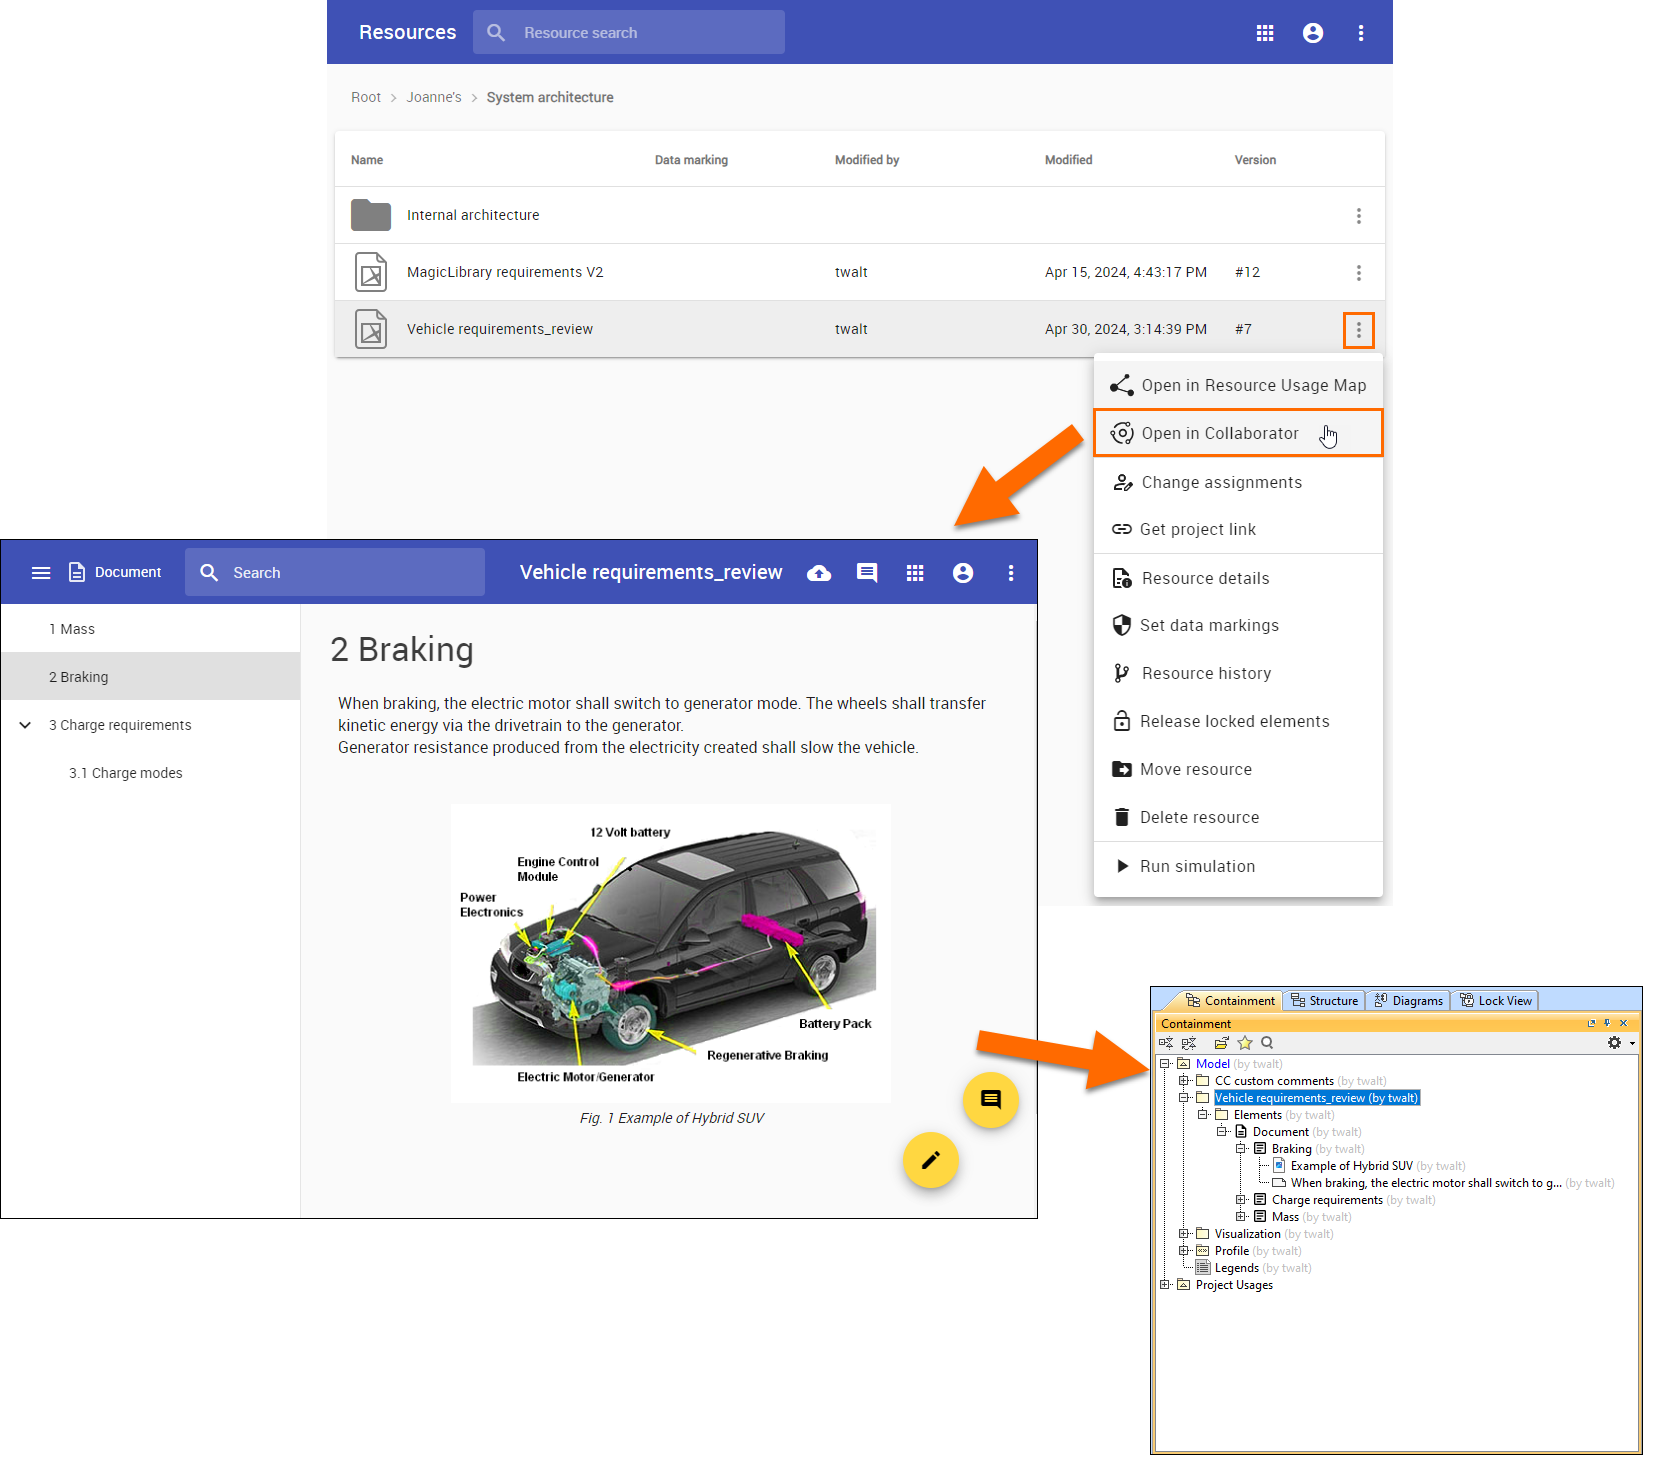Click the yellow floating comment button
The height and width of the screenshot is (1466, 1664).
click(990, 1100)
